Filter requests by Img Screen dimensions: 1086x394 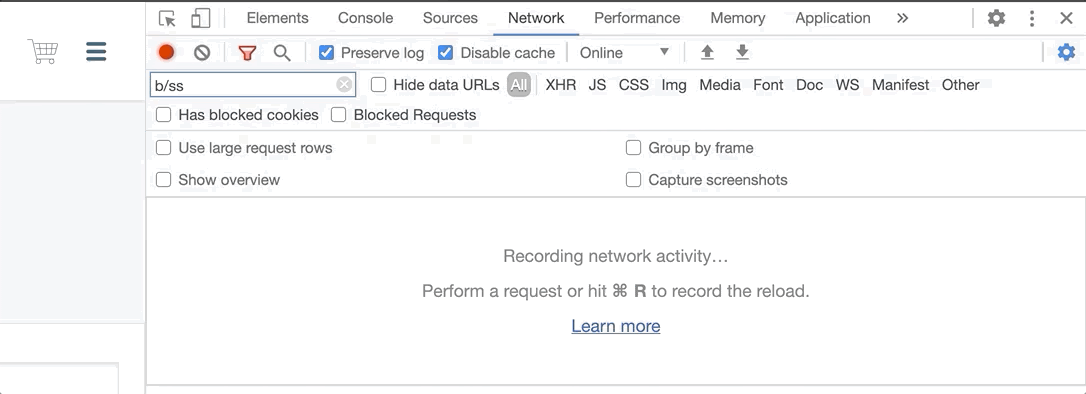(674, 85)
